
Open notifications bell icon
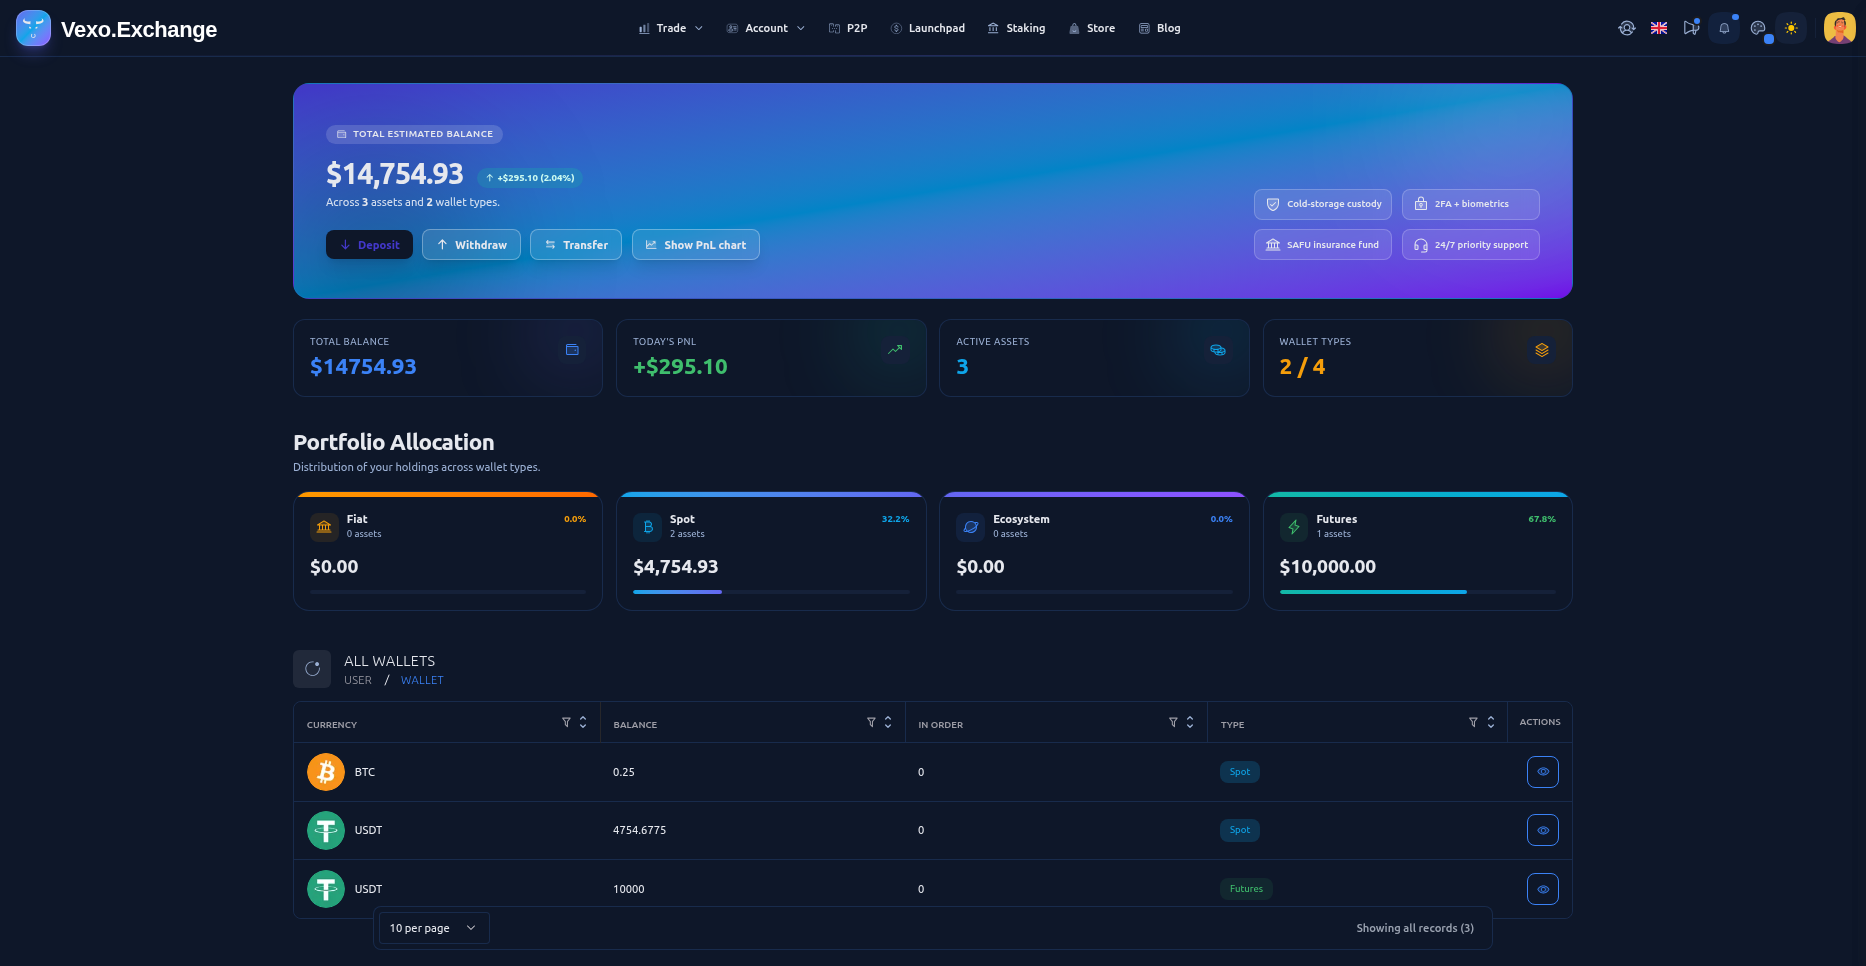(x=1724, y=28)
